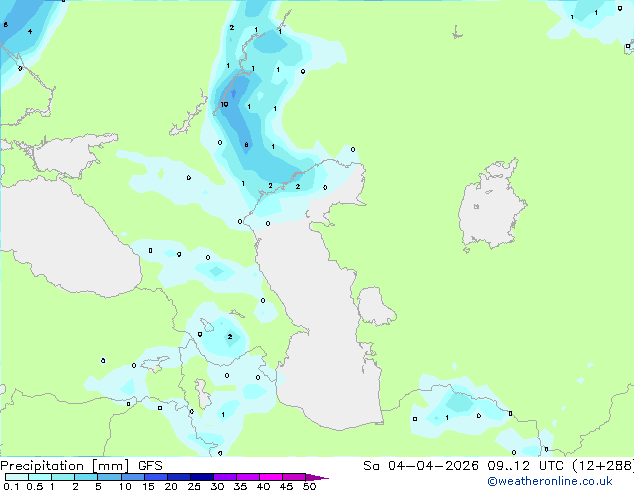Click the 'Sa 04-04-2026' date text
This screenshot has height=490, width=634.
click(421, 466)
